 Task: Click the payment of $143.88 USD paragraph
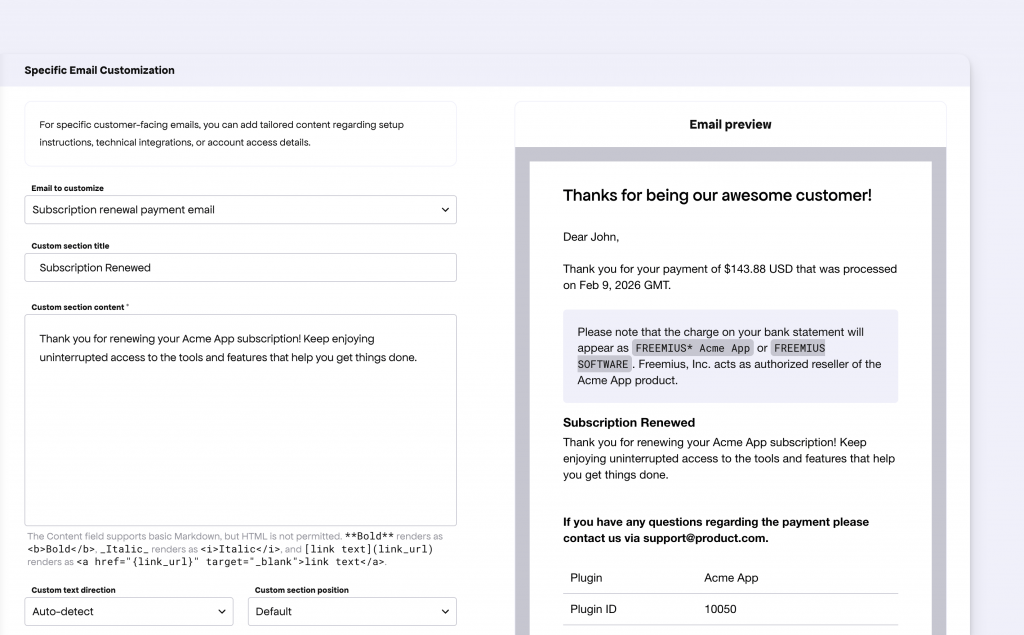tap(729, 277)
